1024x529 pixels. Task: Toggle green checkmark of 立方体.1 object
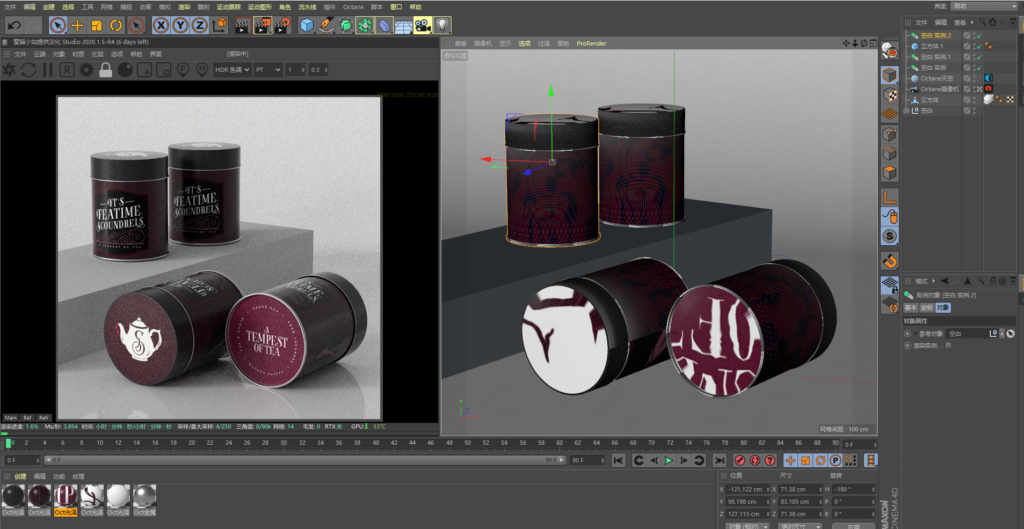(x=978, y=46)
